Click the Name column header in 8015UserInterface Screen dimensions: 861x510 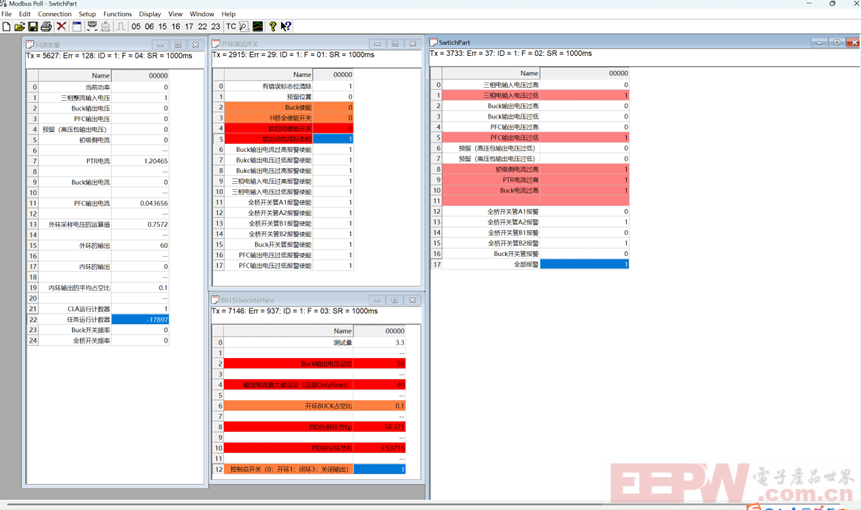pyautogui.click(x=289, y=331)
